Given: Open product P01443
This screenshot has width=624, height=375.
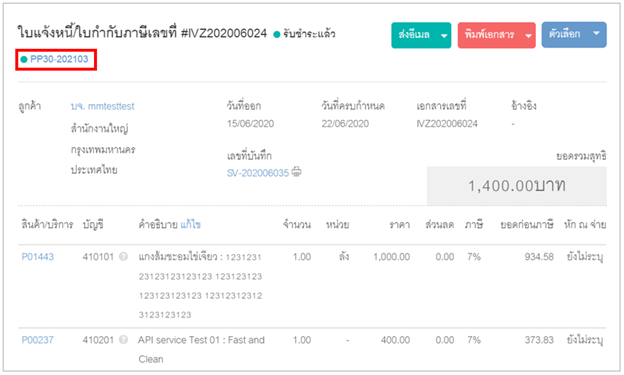Looking at the screenshot, I should (x=37, y=257).
